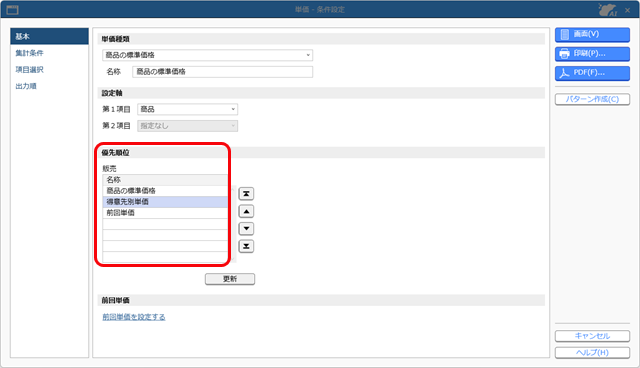Screen dimensions: 640x368
Task: Close the 単価 - 条件設定 dialog
Action: pyautogui.click(x=628, y=10)
